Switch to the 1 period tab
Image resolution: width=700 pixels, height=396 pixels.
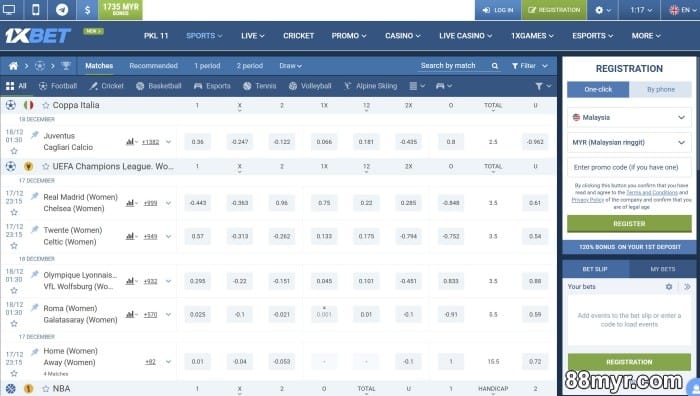point(207,66)
